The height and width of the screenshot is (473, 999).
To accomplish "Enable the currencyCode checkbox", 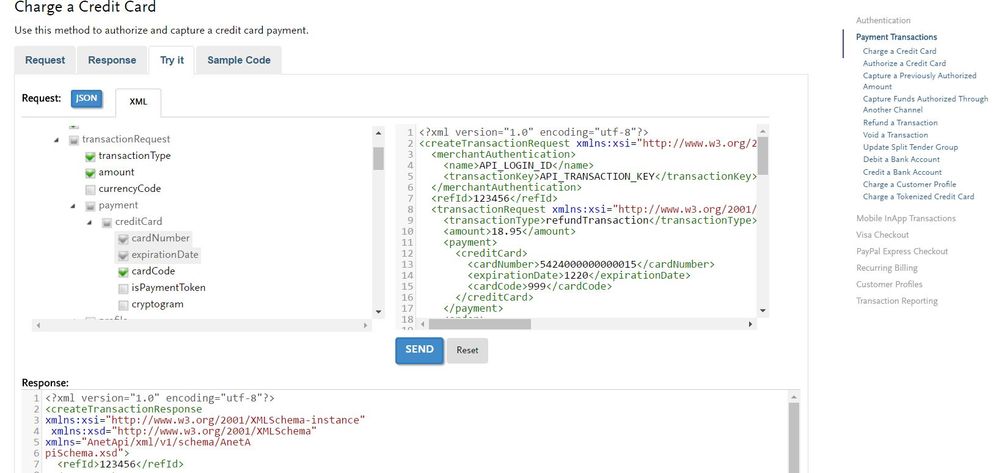I will pos(90,189).
